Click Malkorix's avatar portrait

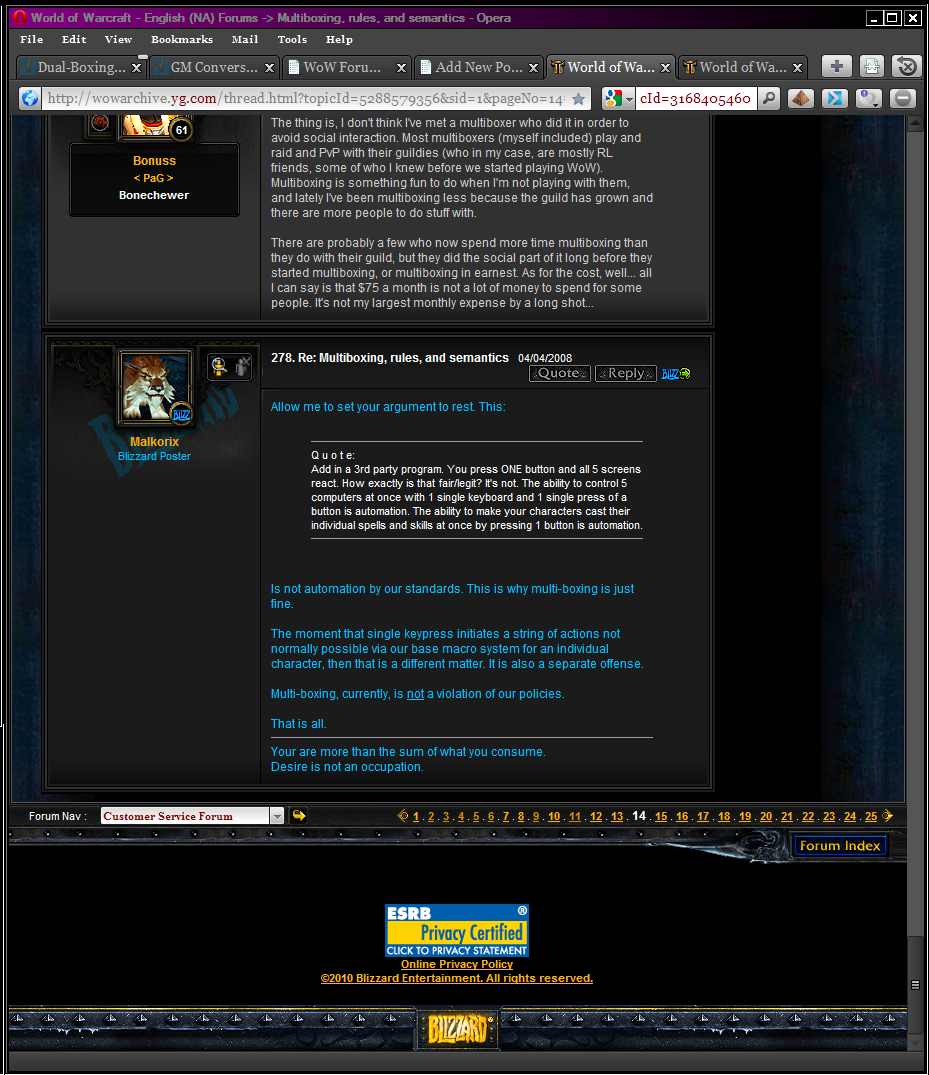click(x=154, y=385)
